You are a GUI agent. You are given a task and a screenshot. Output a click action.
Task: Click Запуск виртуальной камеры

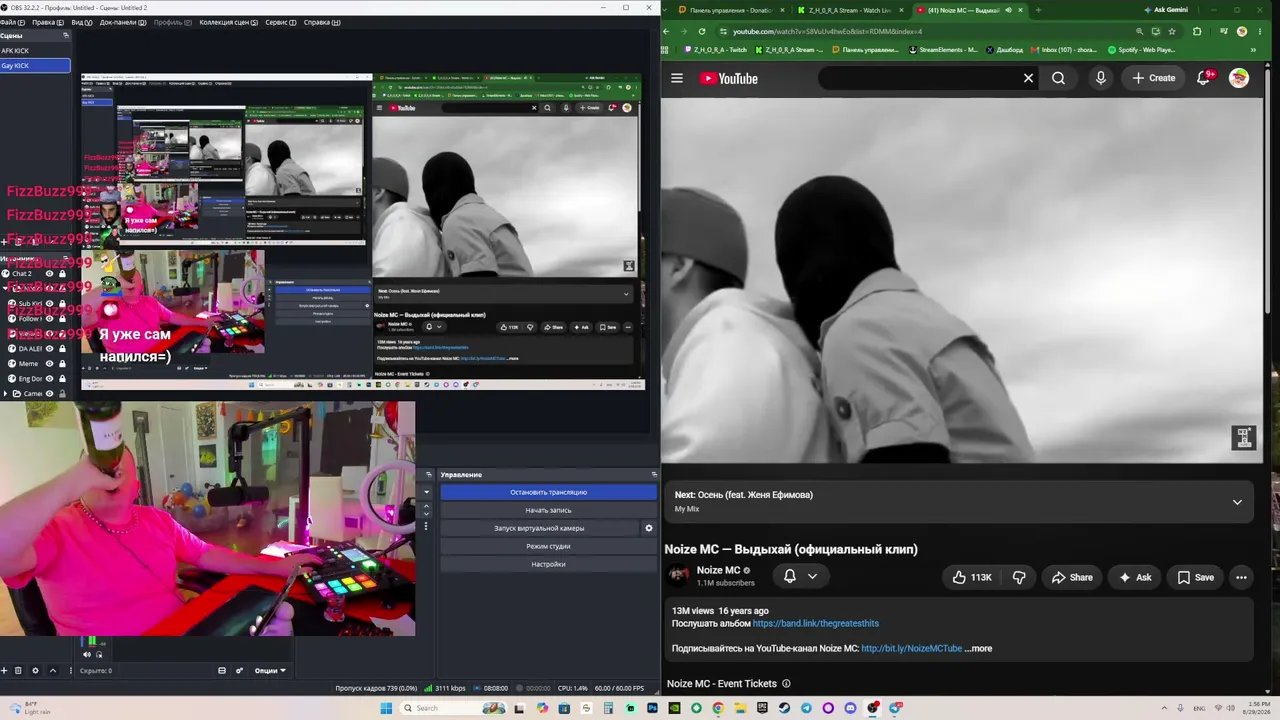pyautogui.click(x=539, y=528)
